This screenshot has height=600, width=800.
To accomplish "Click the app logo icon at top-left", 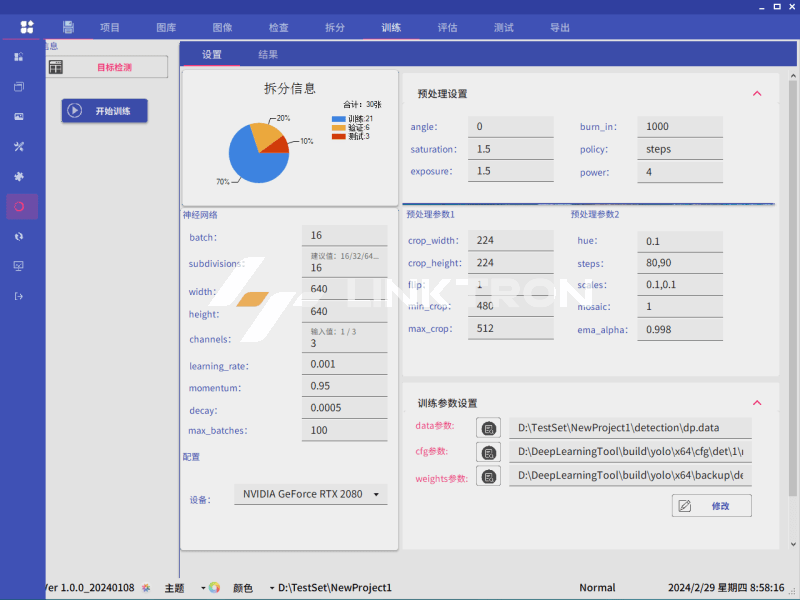I will tap(27, 27).
